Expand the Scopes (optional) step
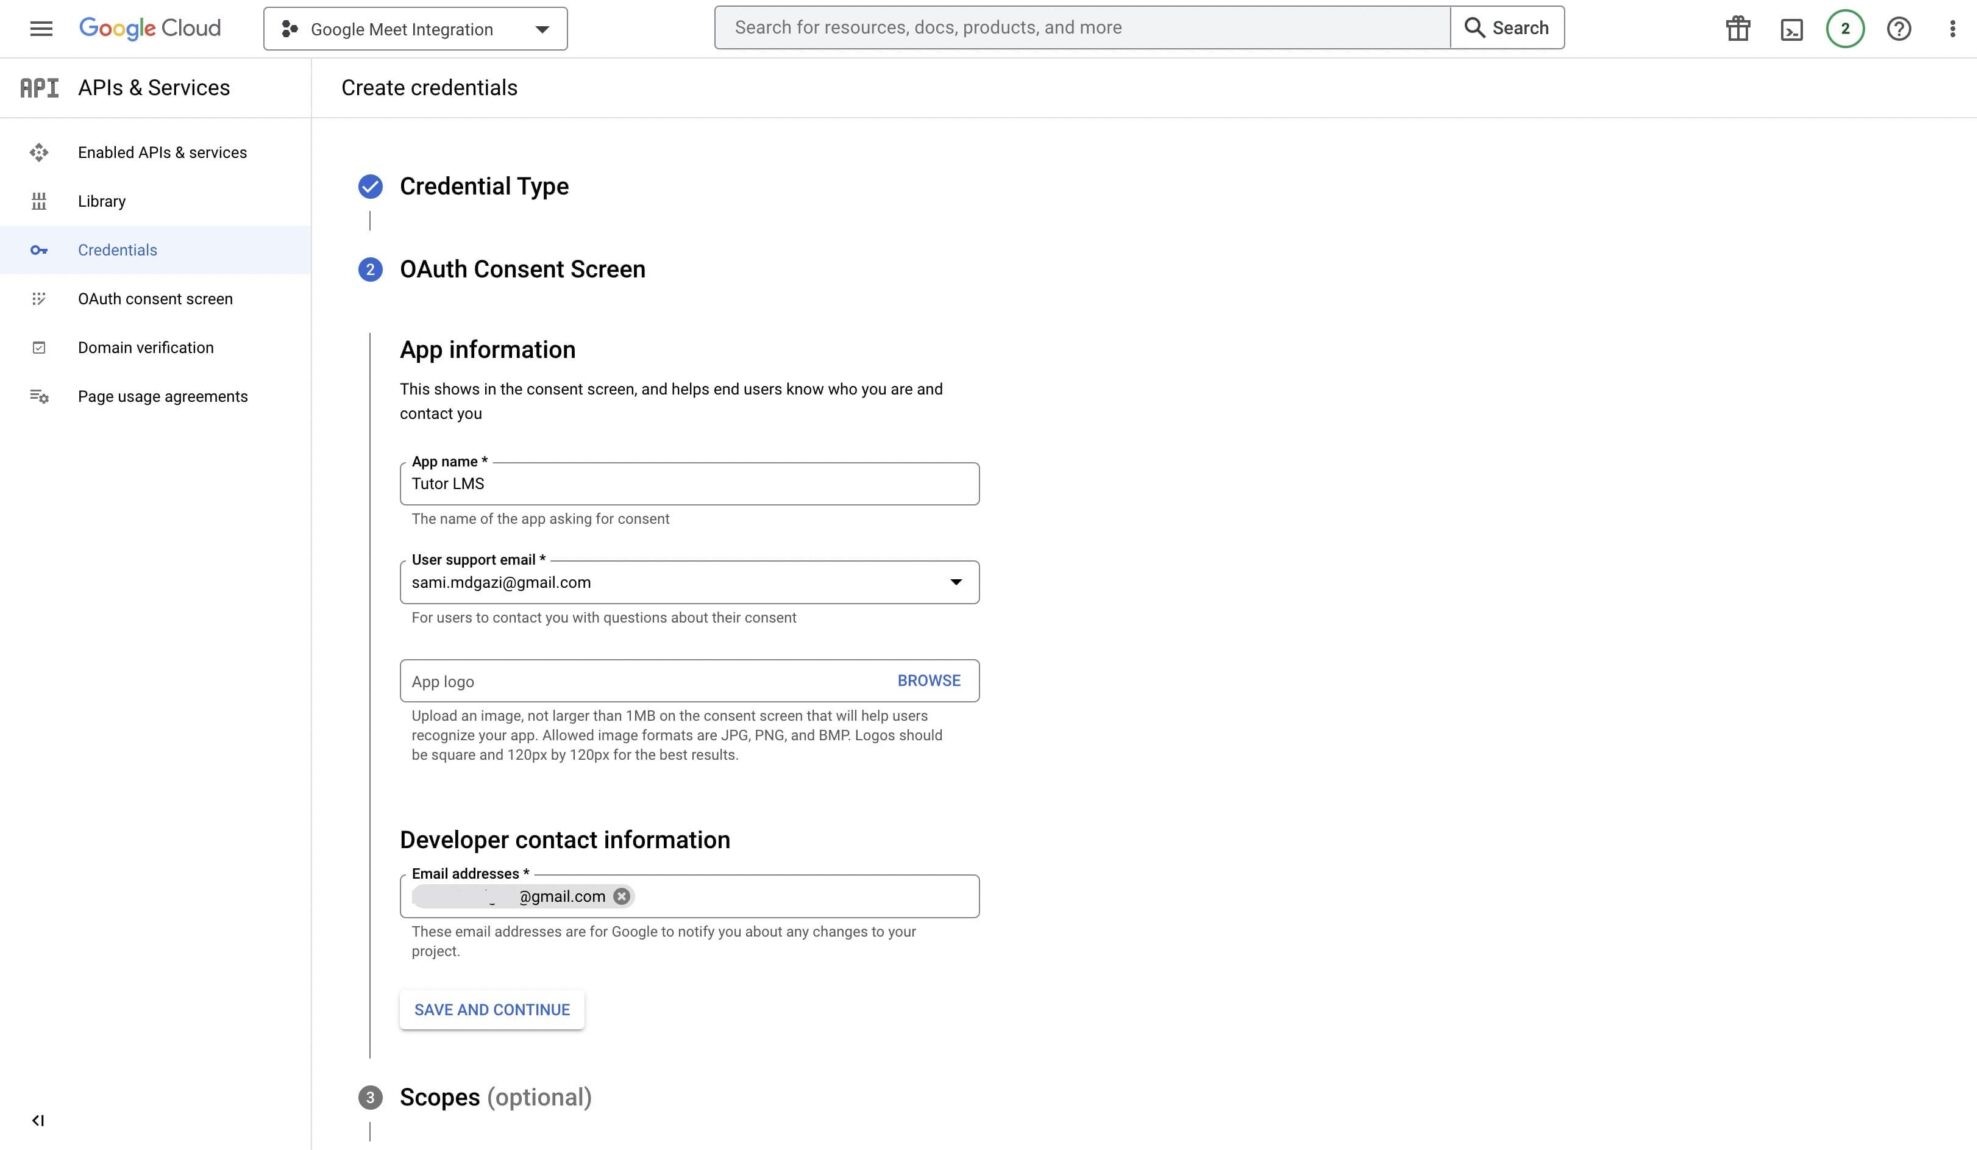 pyautogui.click(x=495, y=1097)
